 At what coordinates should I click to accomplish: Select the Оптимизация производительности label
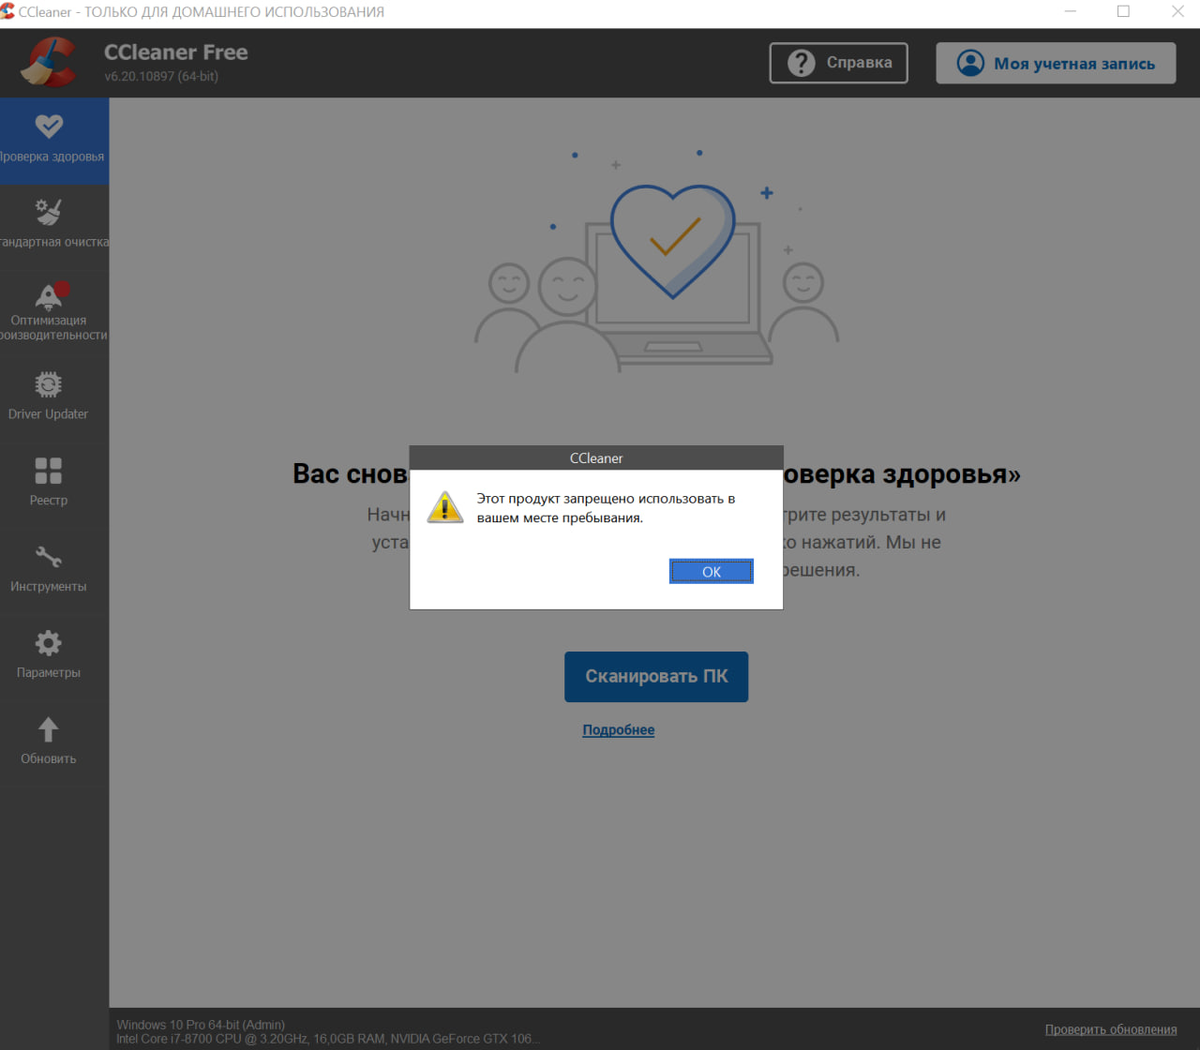[x=52, y=328]
